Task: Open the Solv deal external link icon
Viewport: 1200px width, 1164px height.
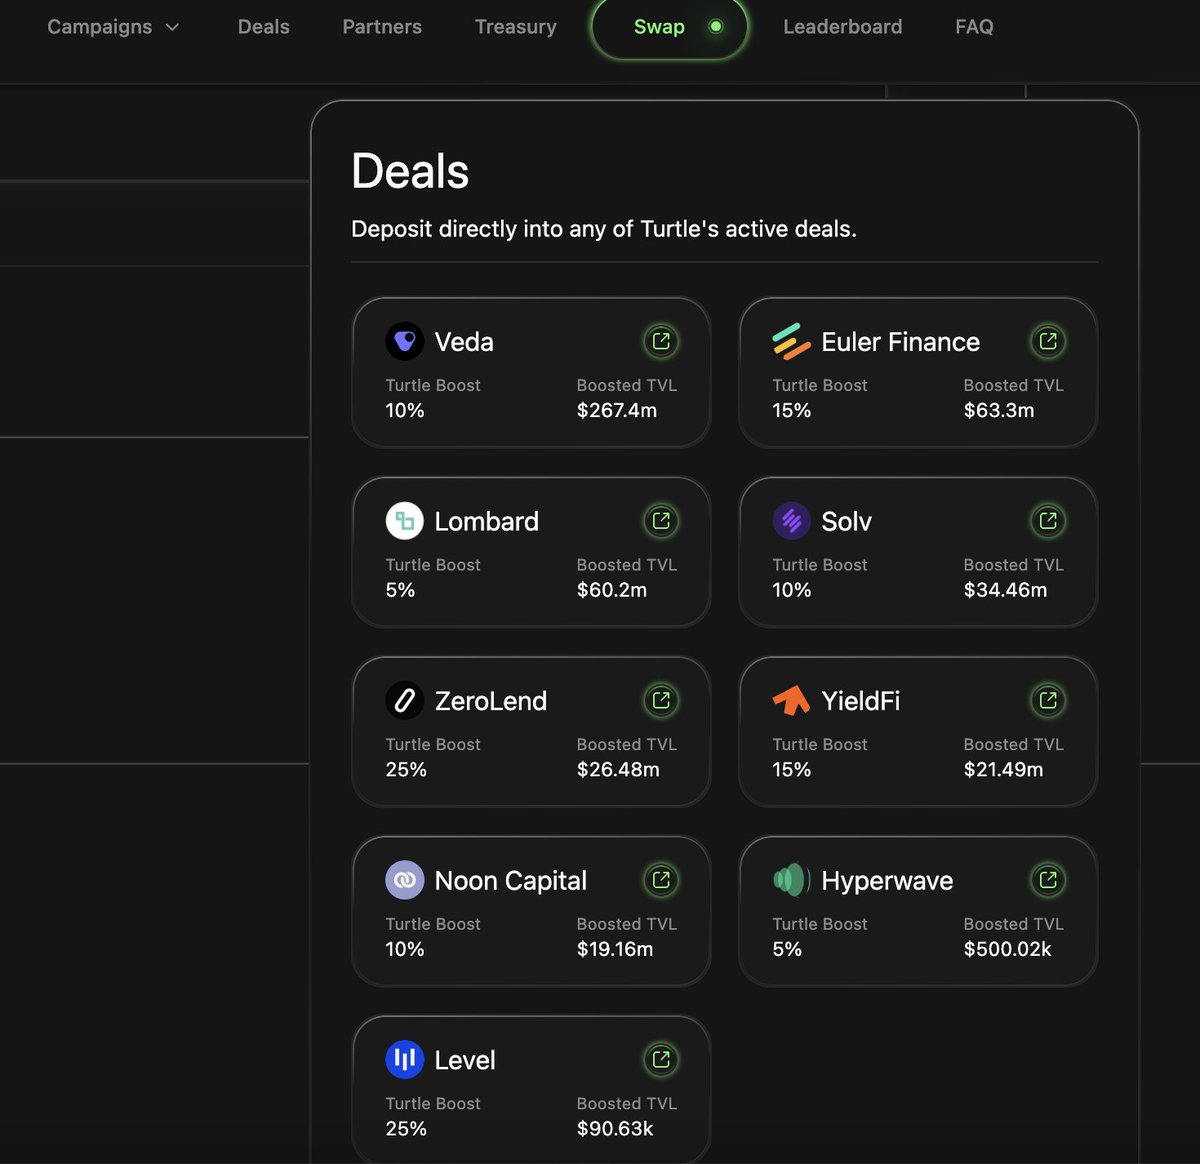Action: pos(1048,521)
